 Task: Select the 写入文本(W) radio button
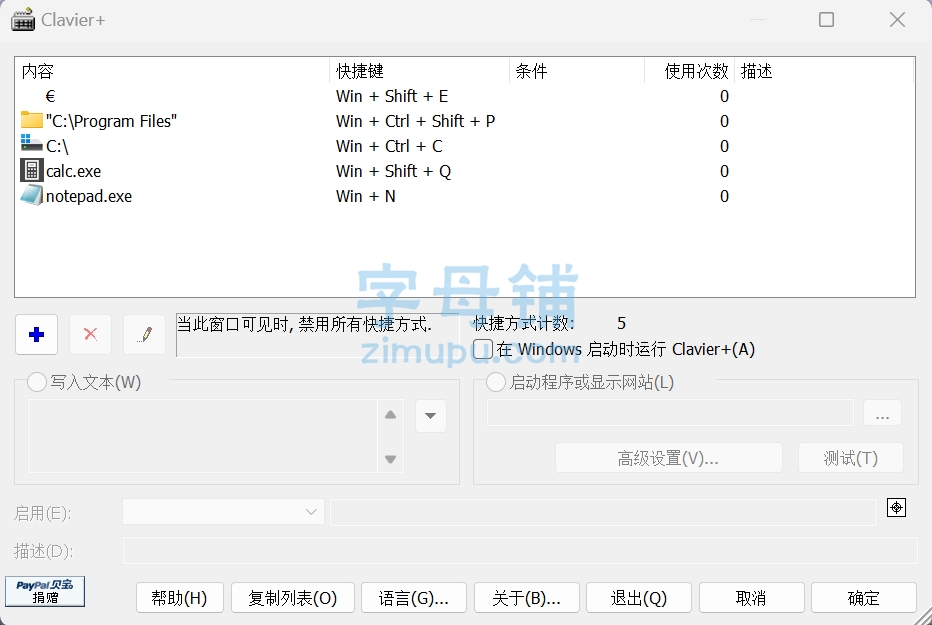[x=37, y=382]
